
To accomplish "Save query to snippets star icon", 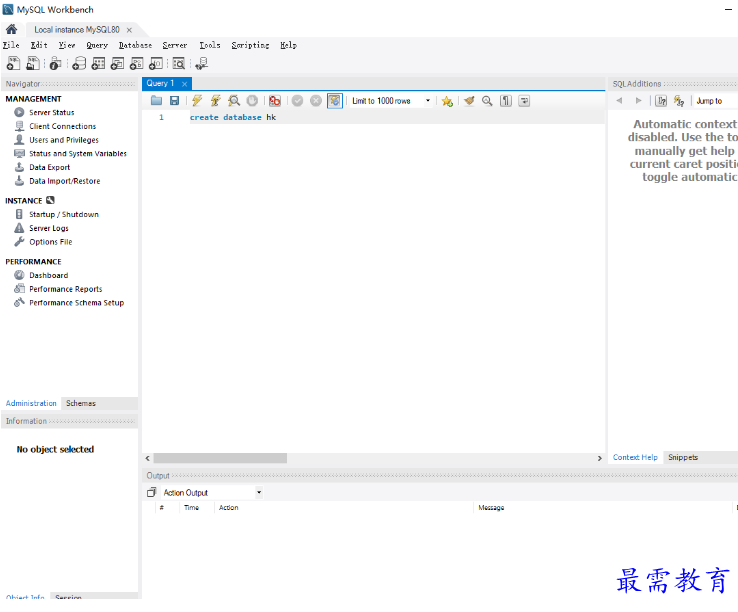I will pyautogui.click(x=447, y=101).
